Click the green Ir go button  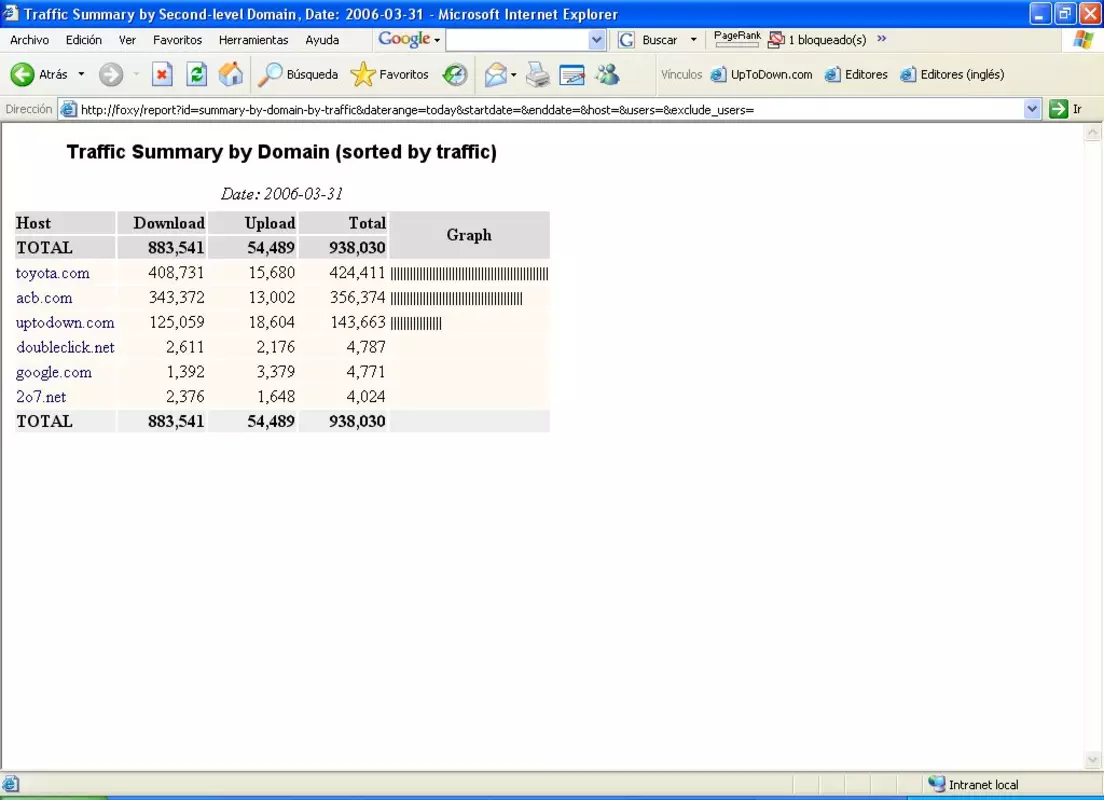[x=1058, y=109]
